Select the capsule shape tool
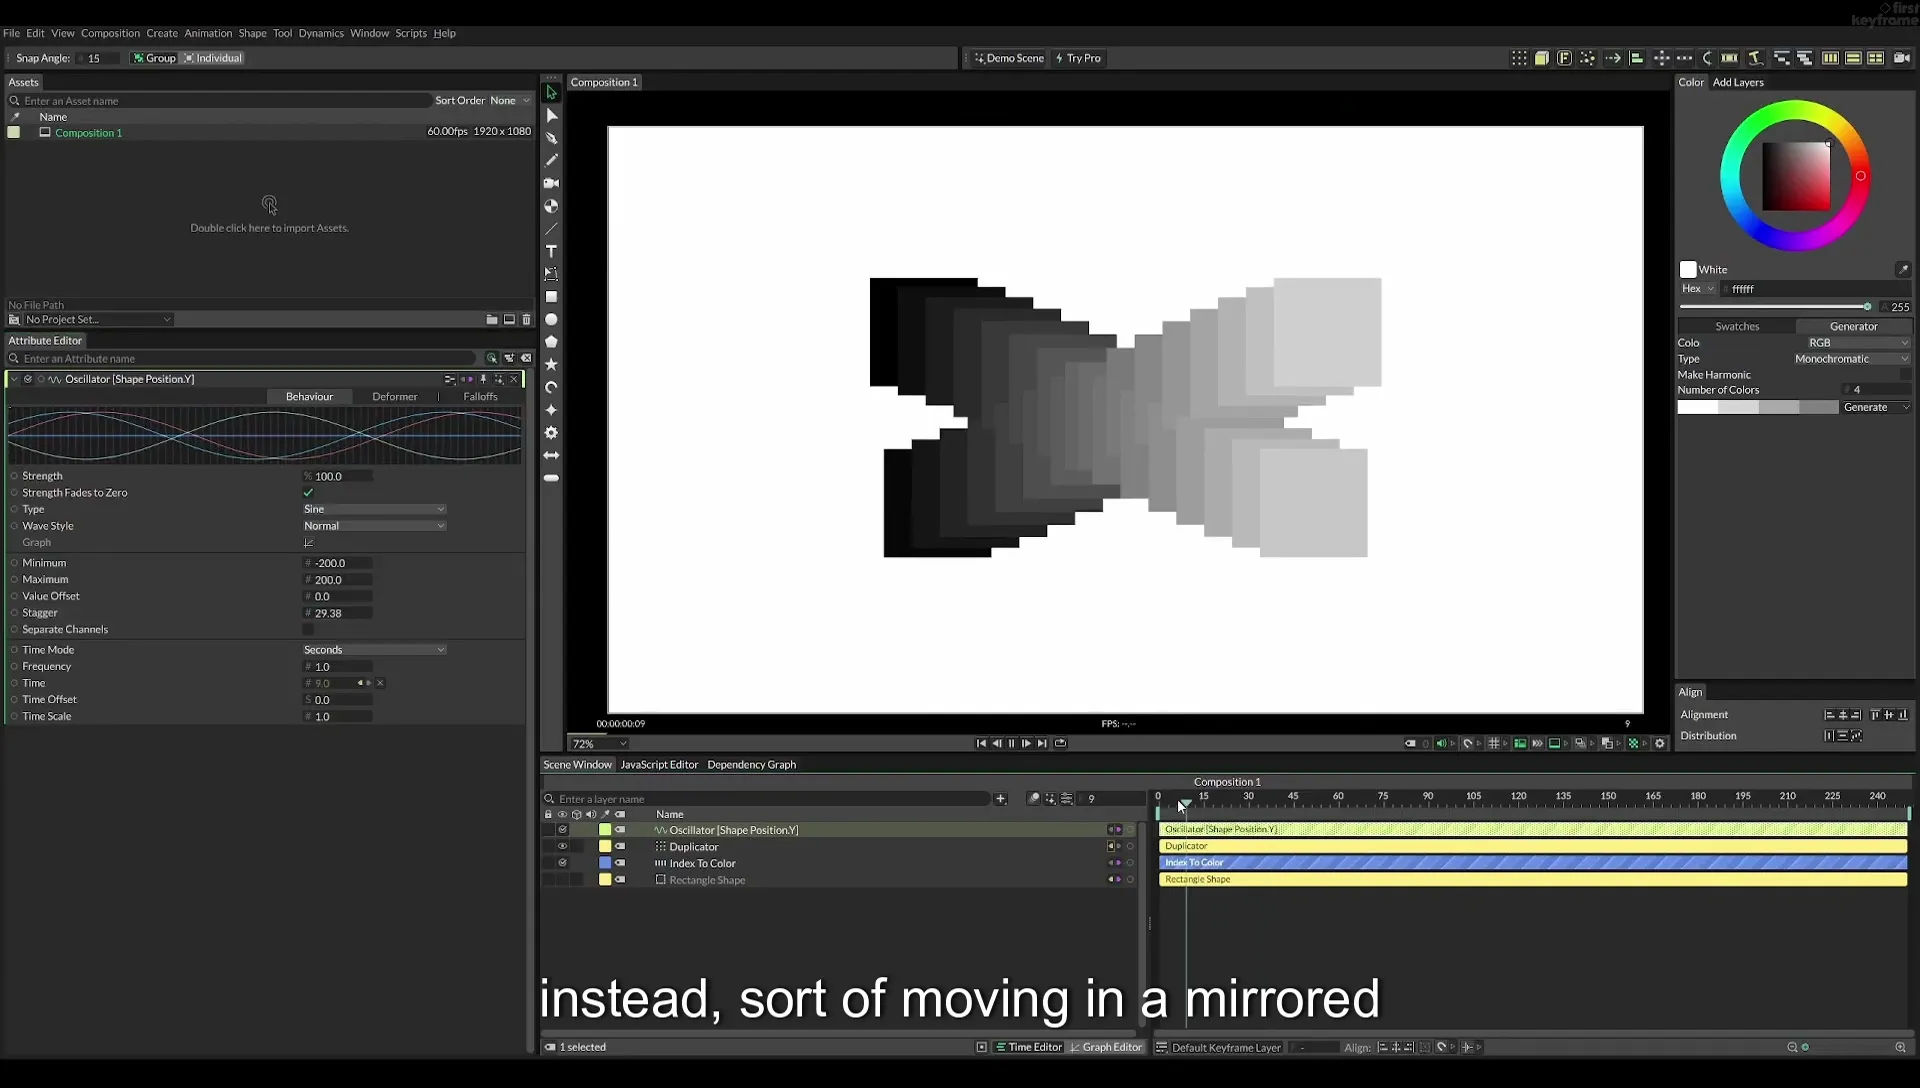1920x1088 pixels. [x=551, y=478]
